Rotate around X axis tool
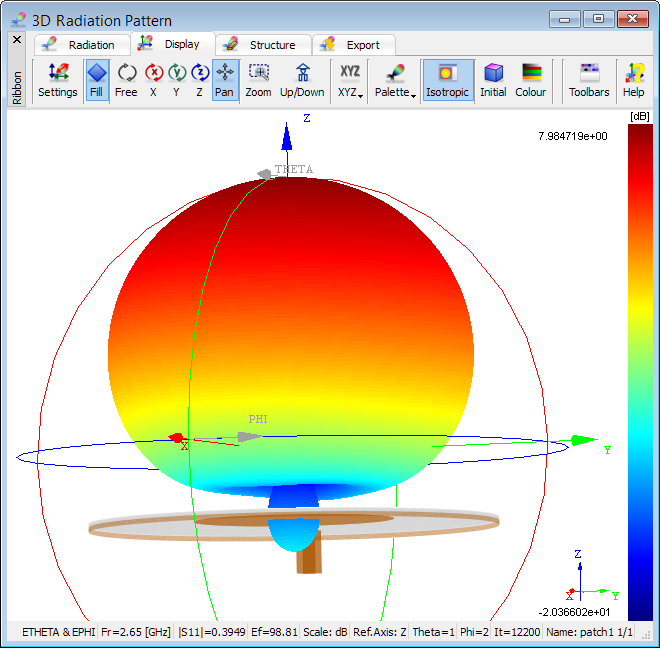660x648 pixels. pyautogui.click(x=153, y=80)
